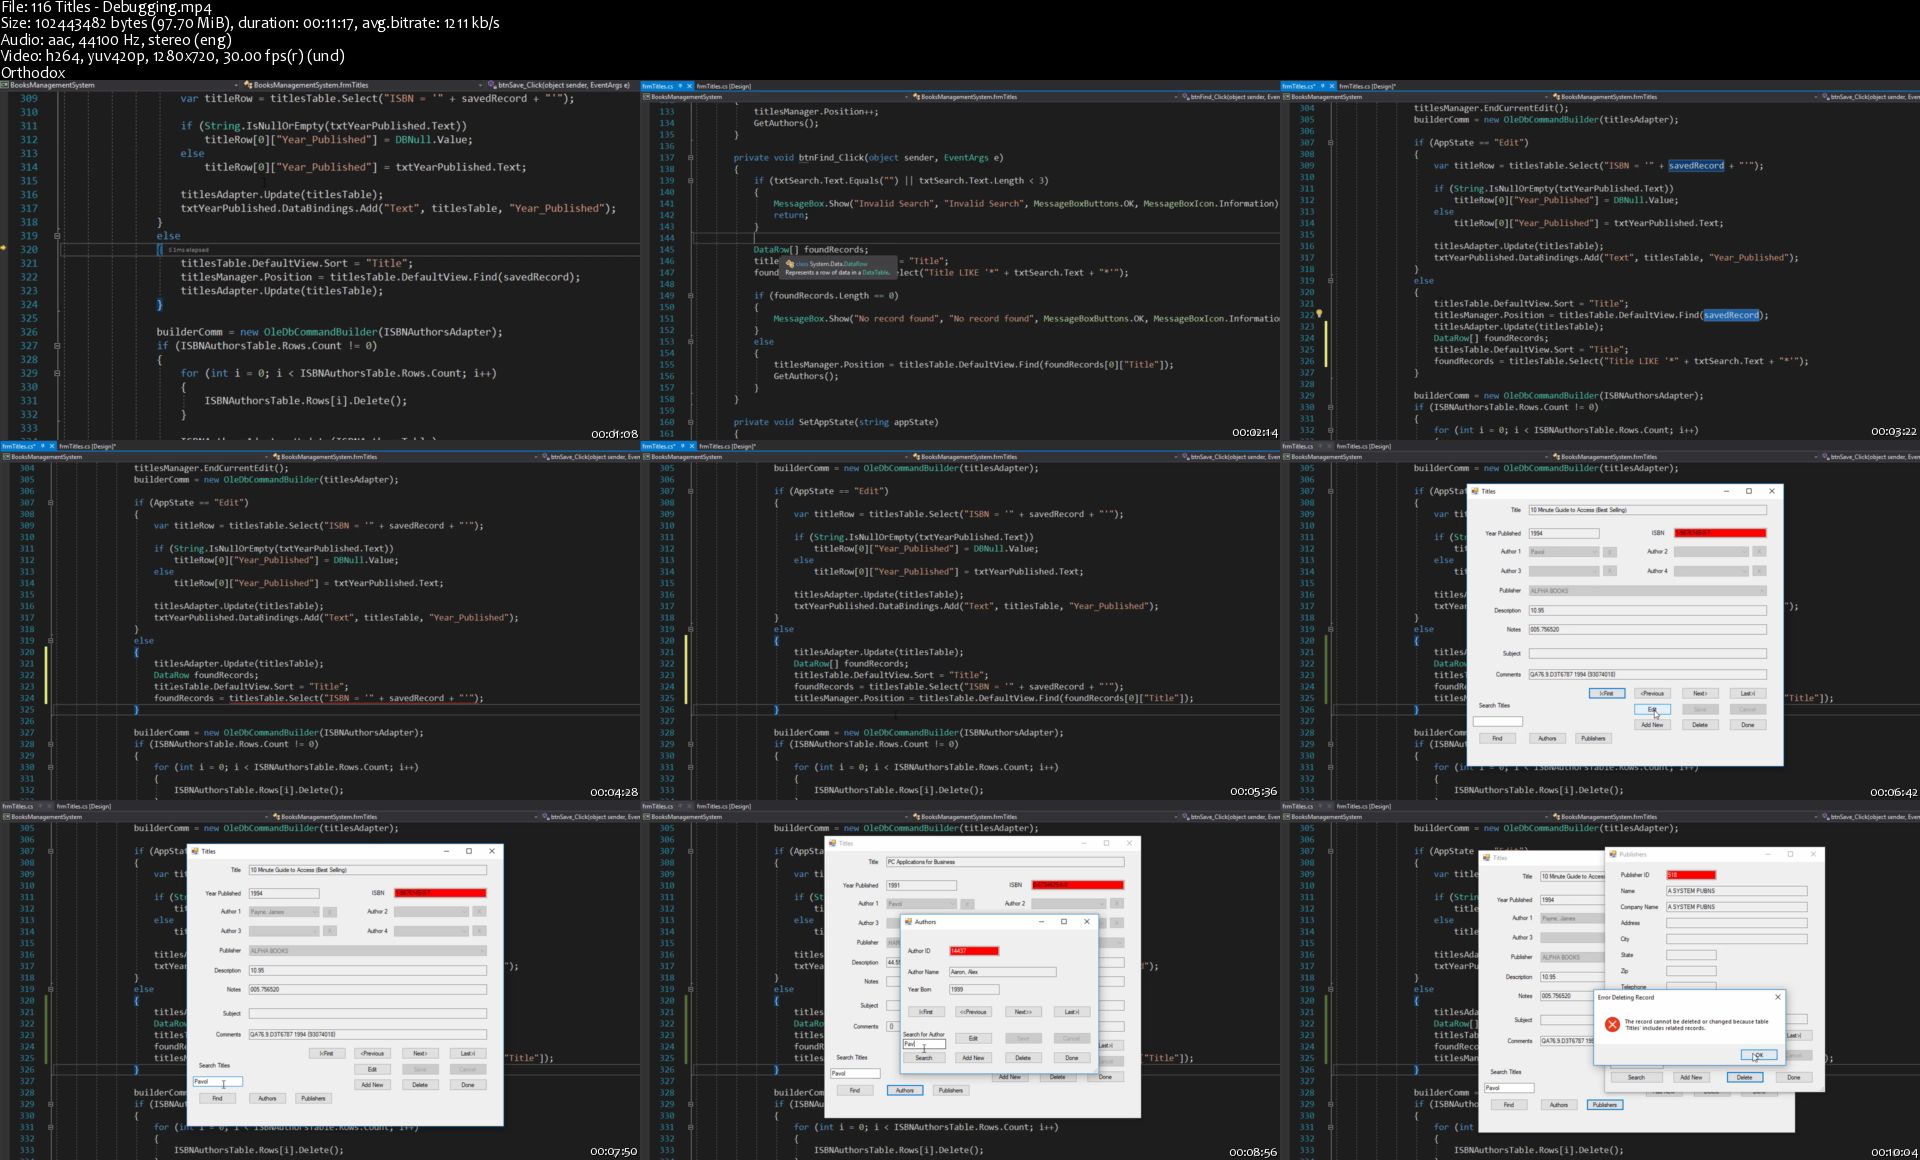Viewport: 1920px width, 1160px height.
Task: In 00:10:04 frame, select the frmTitles.cs [Design] tab
Action: [1364, 806]
